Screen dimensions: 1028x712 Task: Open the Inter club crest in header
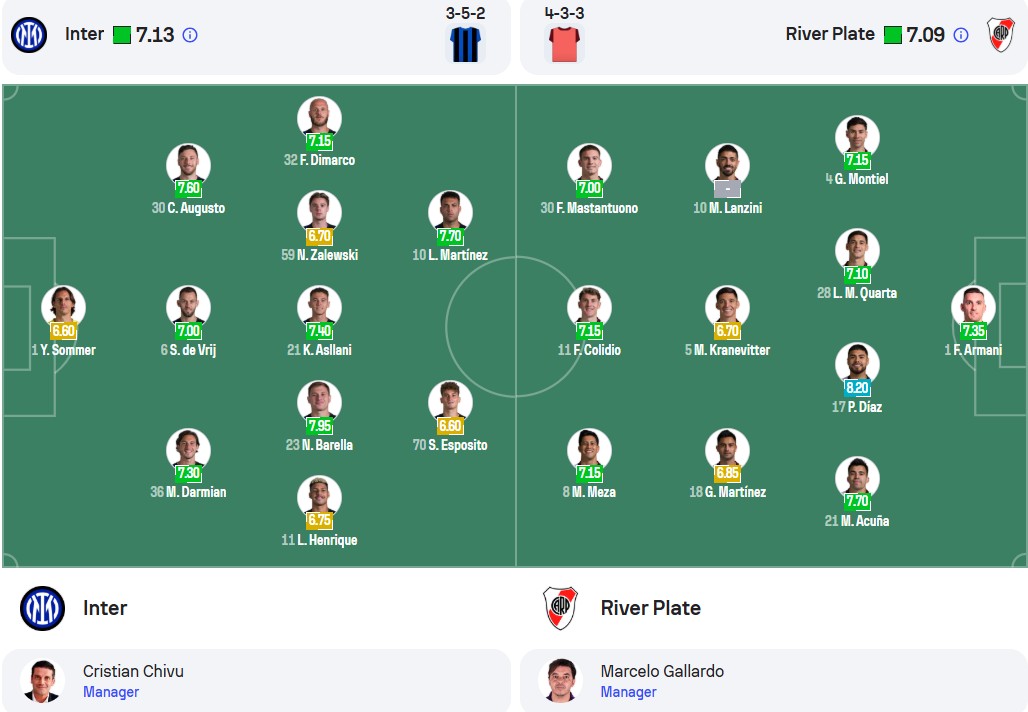(x=29, y=35)
